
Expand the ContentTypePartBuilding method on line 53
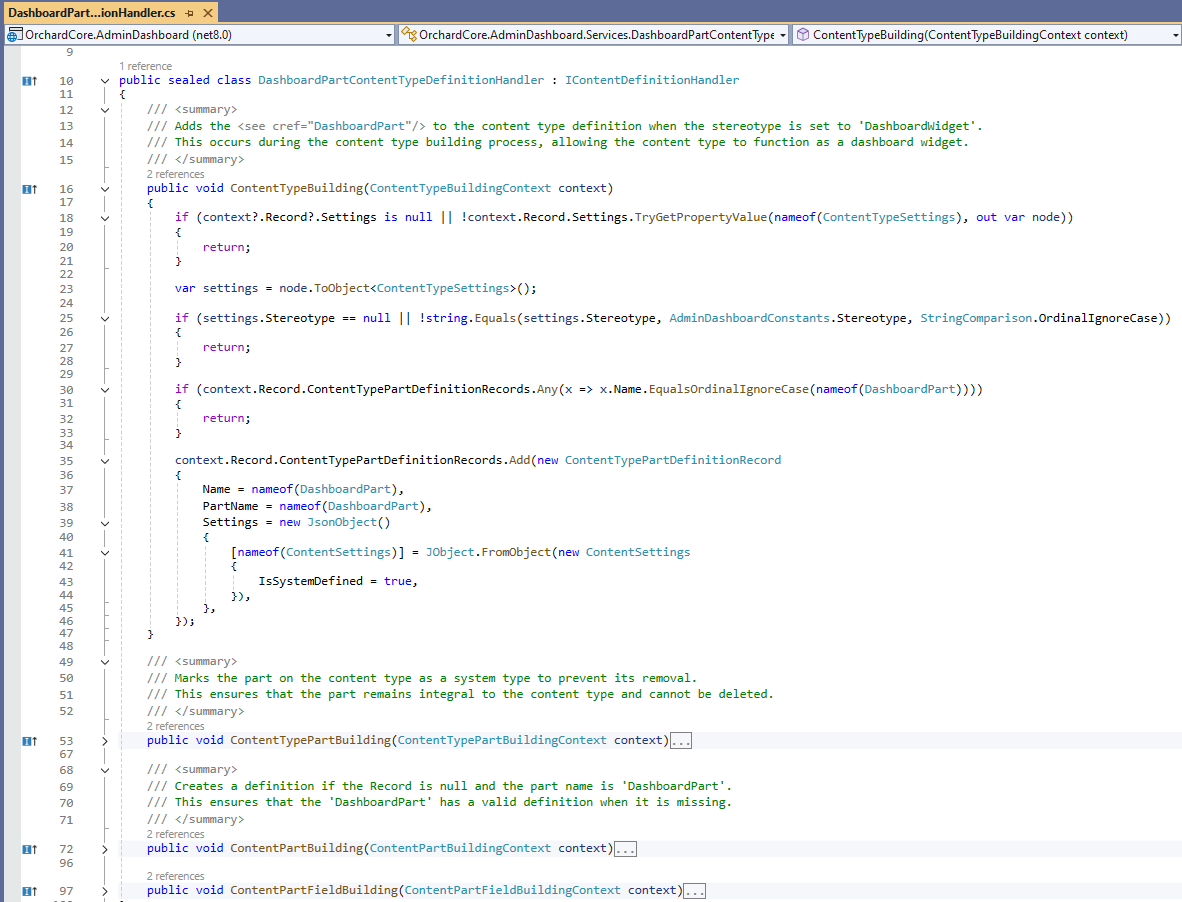(105, 741)
